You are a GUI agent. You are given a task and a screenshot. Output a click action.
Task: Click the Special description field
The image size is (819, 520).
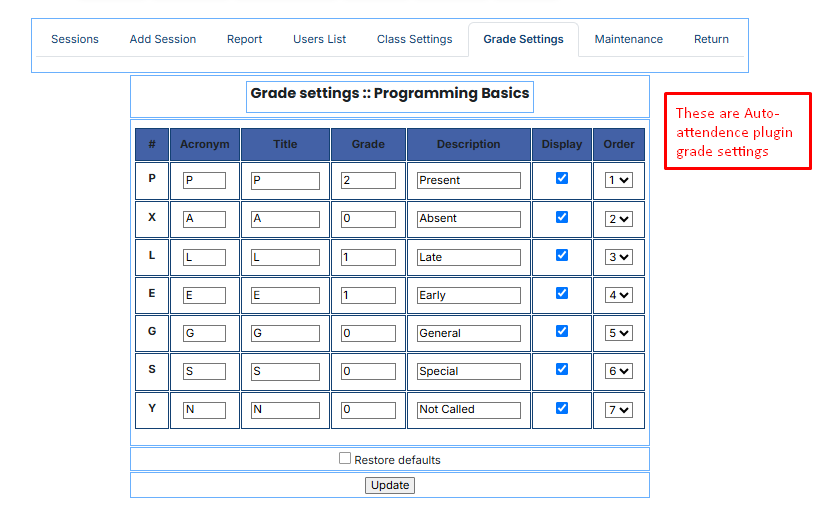[x=469, y=372]
